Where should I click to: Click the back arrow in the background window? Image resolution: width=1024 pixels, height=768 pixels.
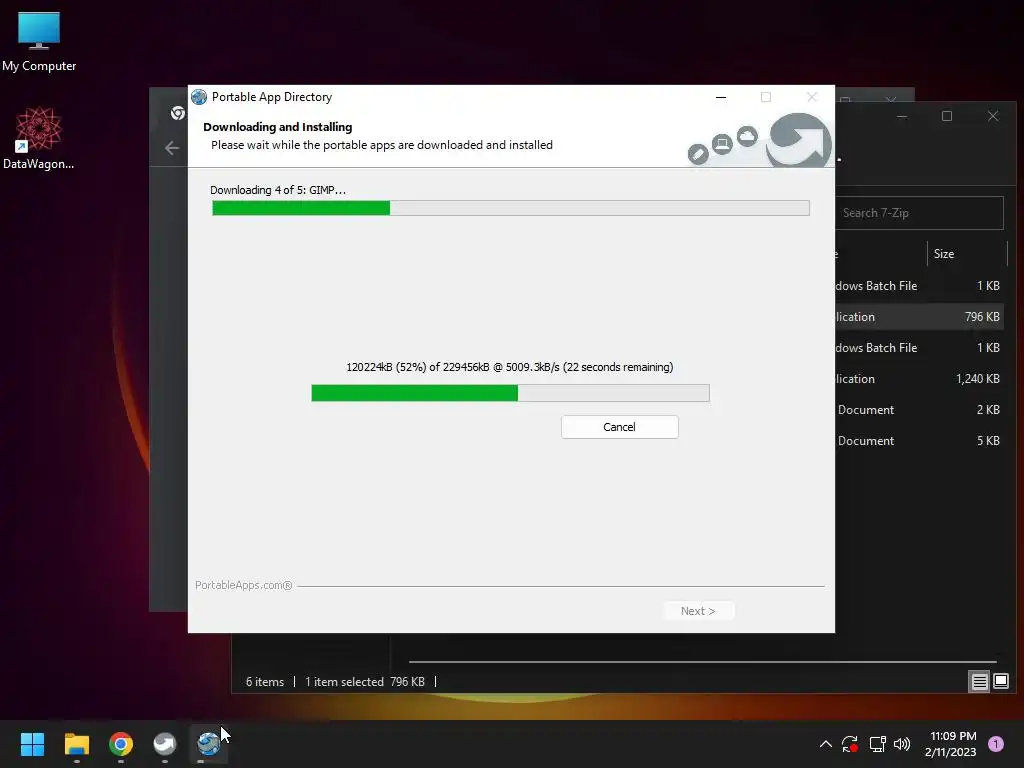coord(172,148)
